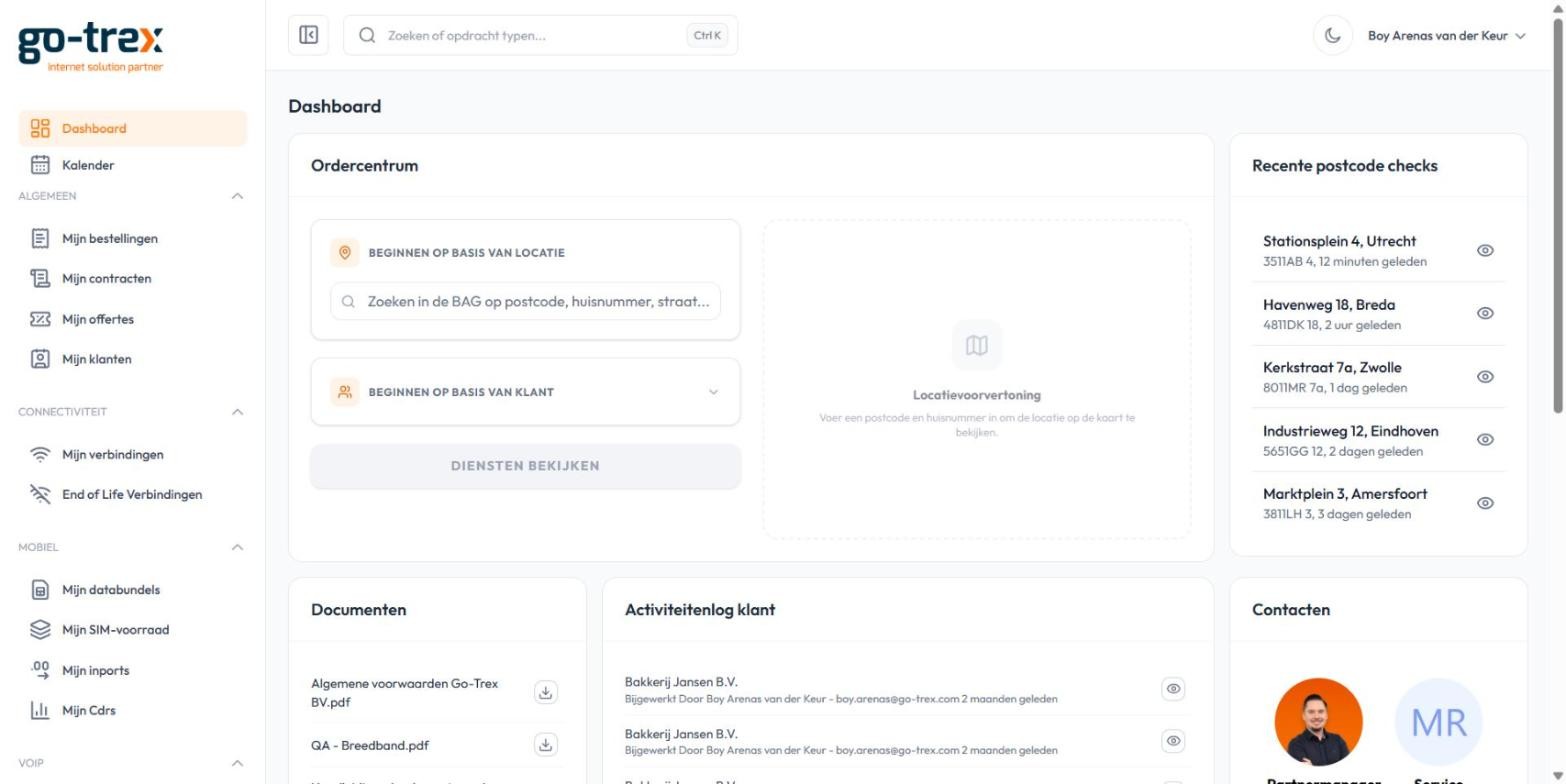Click the Mijn databundels icon
The width and height of the screenshot is (1566, 784).
pos(40,590)
